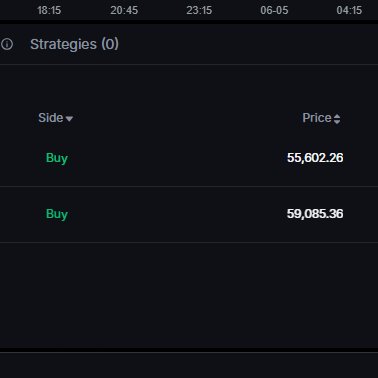Open the Side filter dropdown
Viewport: 378px width, 378px height.
click(56, 118)
